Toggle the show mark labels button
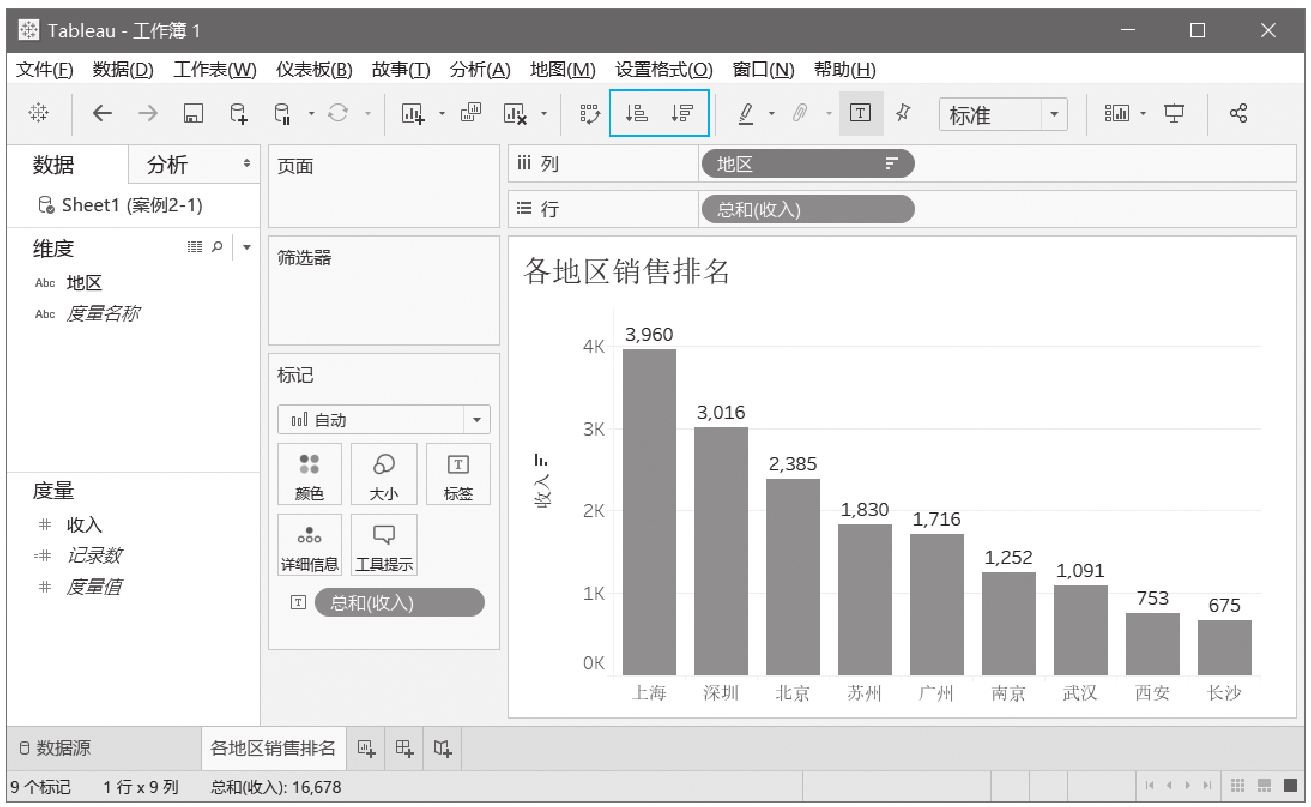 (x=860, y=114)
